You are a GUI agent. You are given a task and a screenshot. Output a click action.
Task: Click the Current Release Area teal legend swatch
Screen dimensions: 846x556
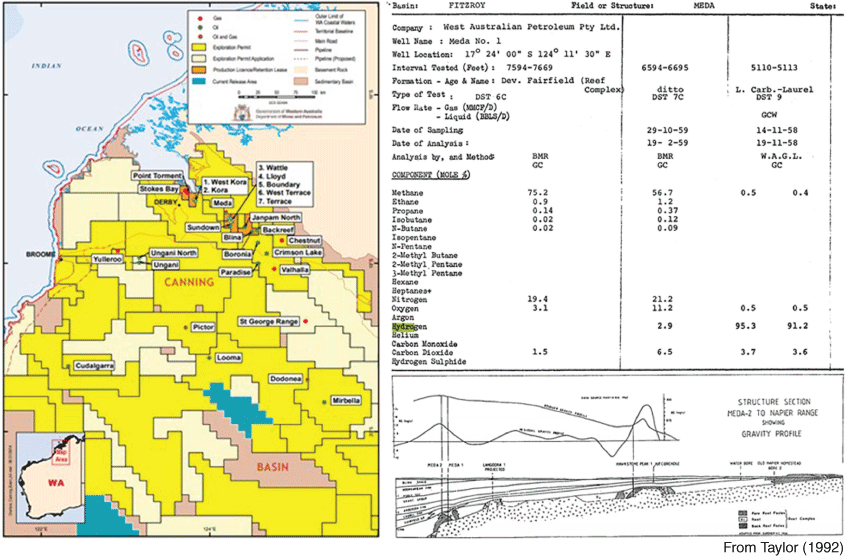pyautogui.click(x=199, y=81)
